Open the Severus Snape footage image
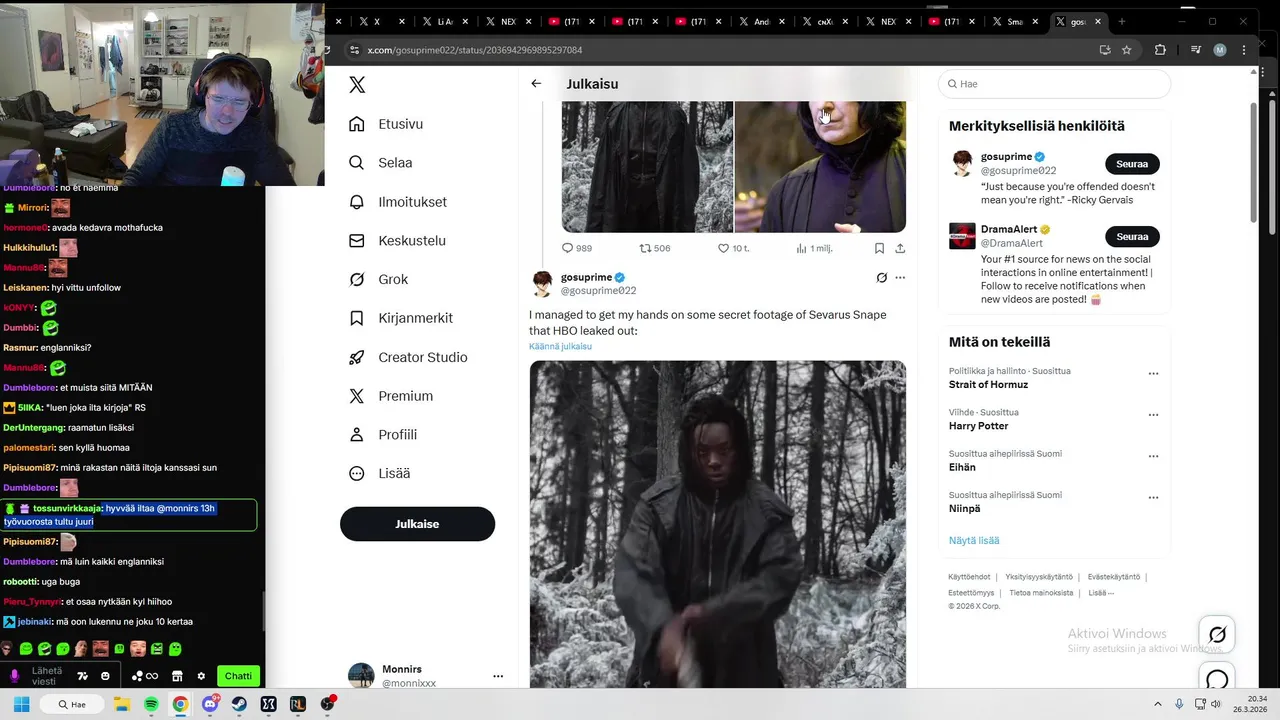1280x720 pixels. pyautogui.click(x=717, y=524)
